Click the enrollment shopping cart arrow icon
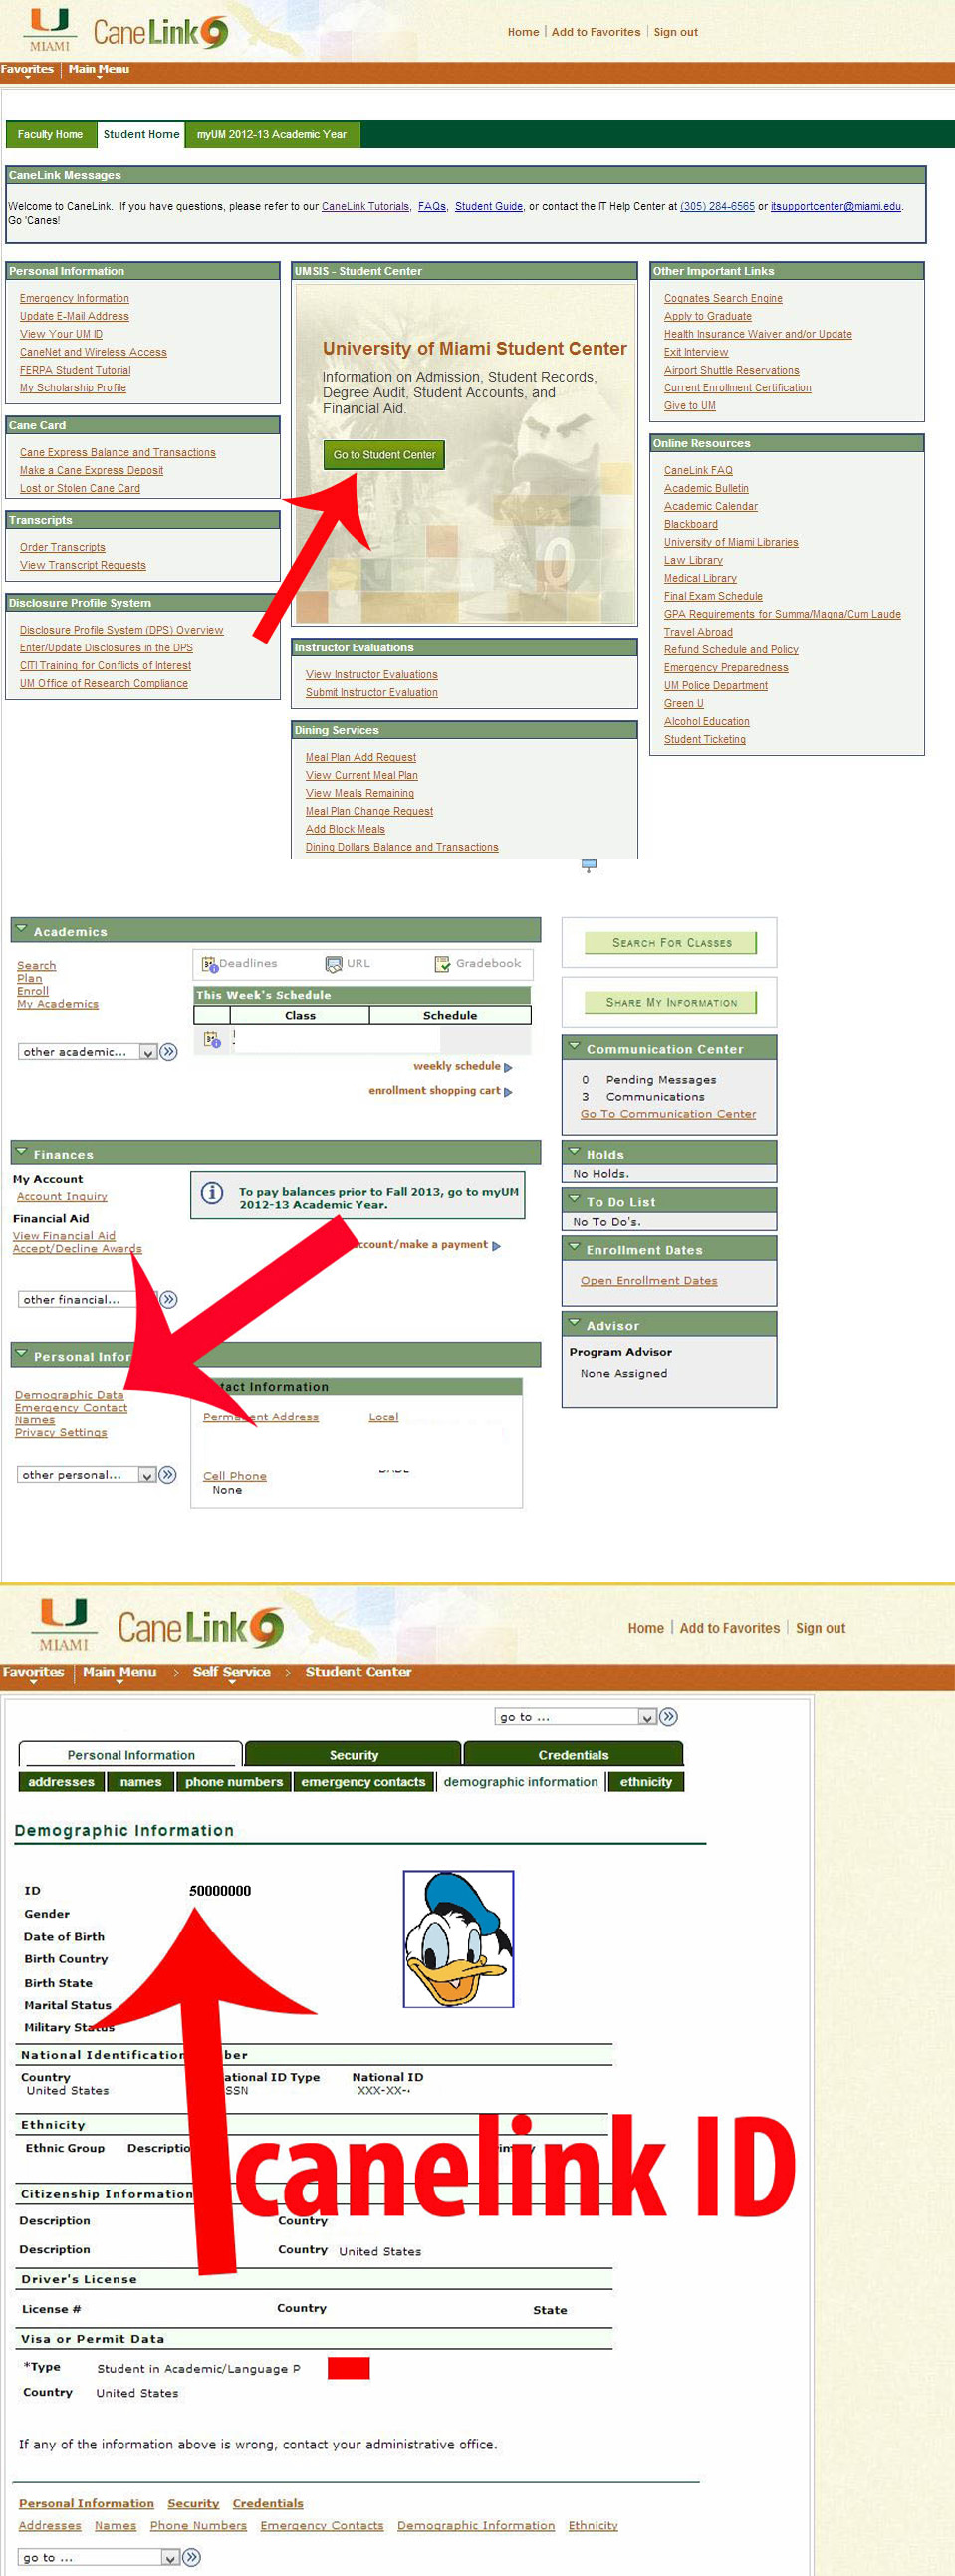955x2576 pixels. [508, 1091]
